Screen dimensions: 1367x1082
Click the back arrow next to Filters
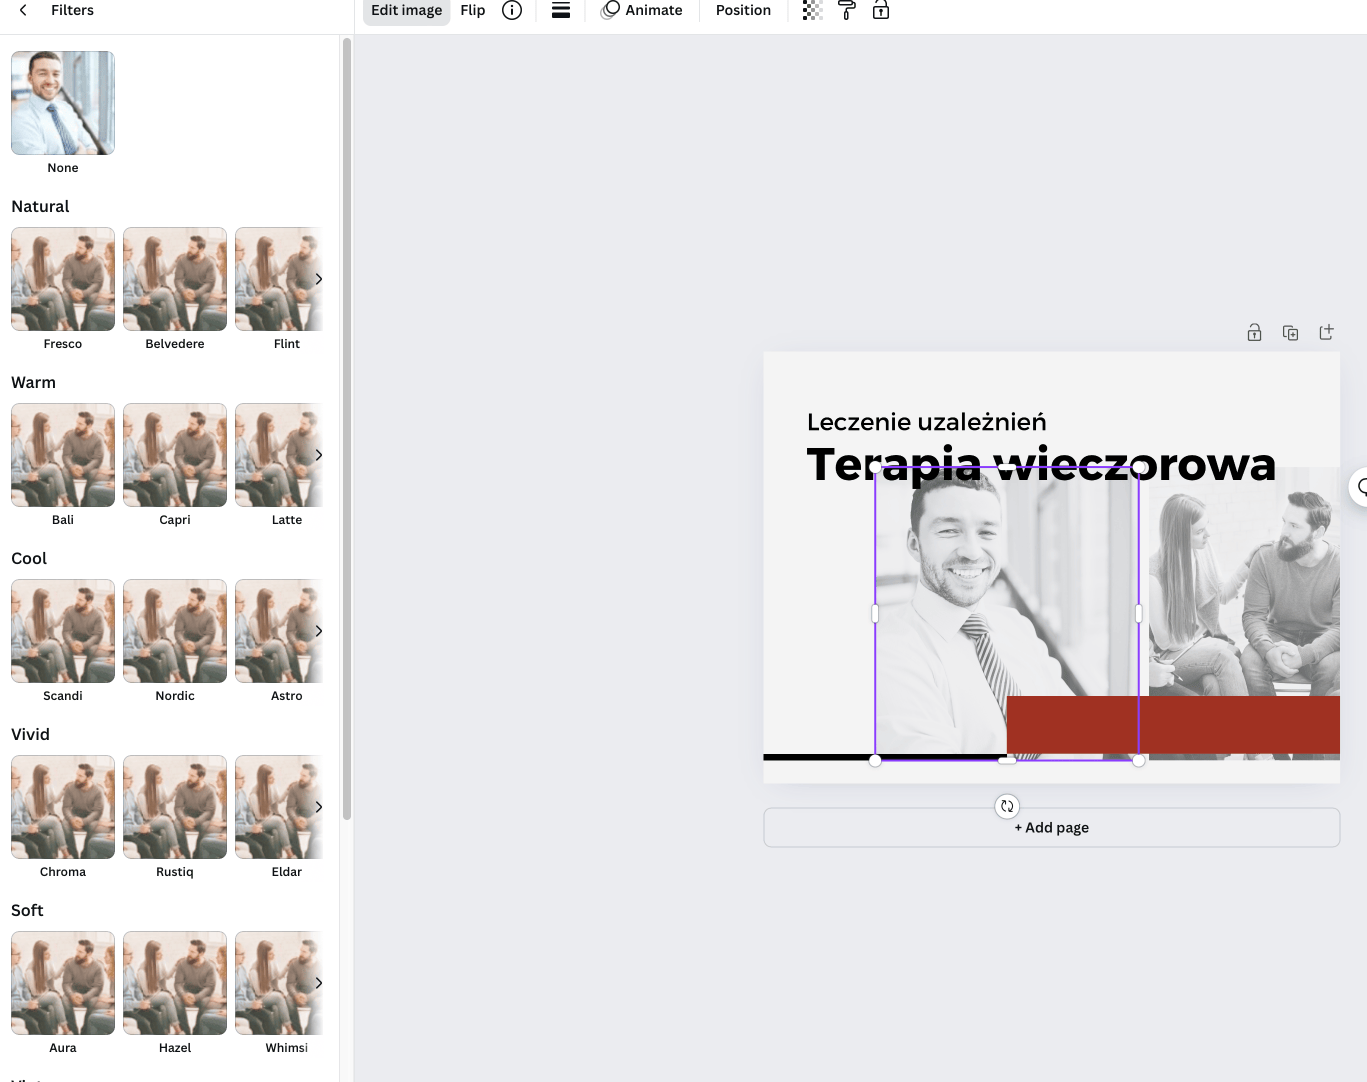tap(23, 10)
